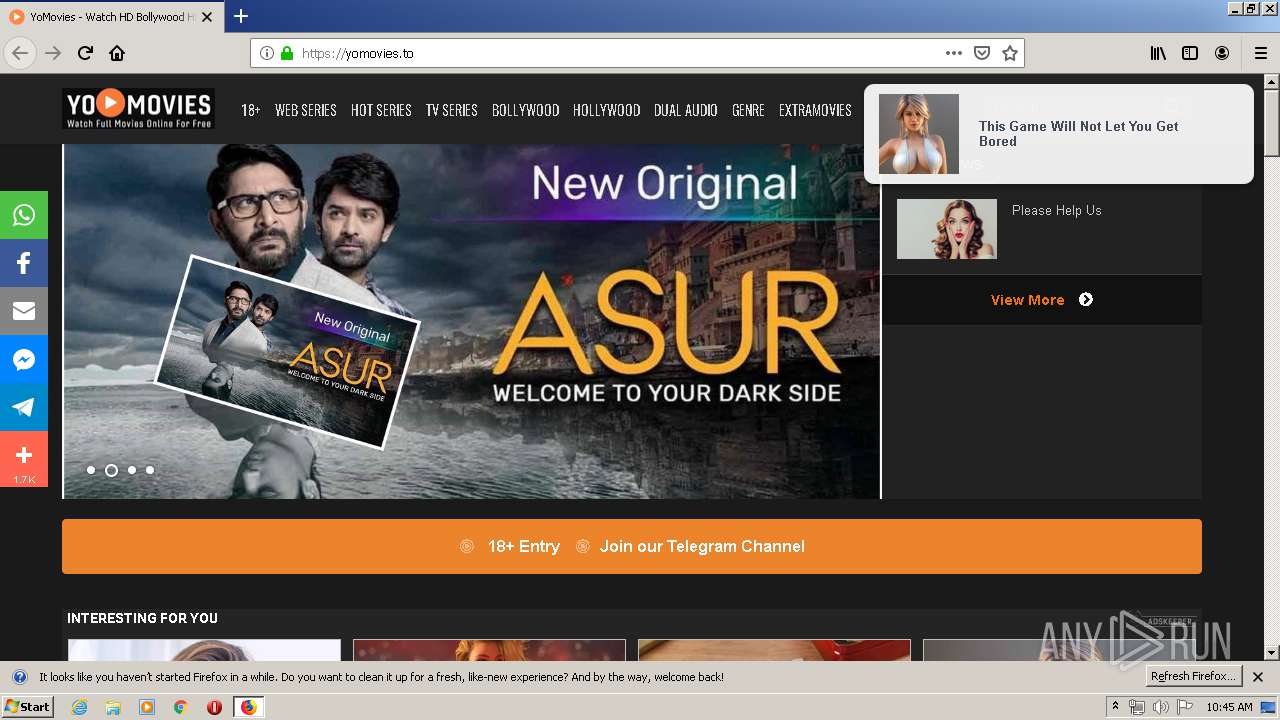
Task: Open the 18+ menu item
Action: tap(251, 110)
